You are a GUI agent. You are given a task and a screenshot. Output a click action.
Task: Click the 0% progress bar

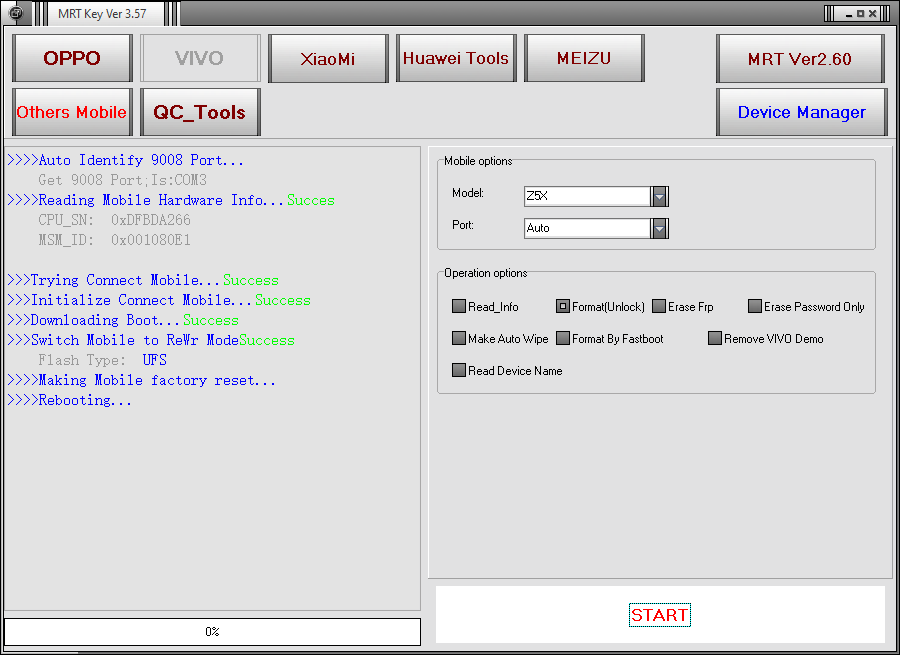212,631
